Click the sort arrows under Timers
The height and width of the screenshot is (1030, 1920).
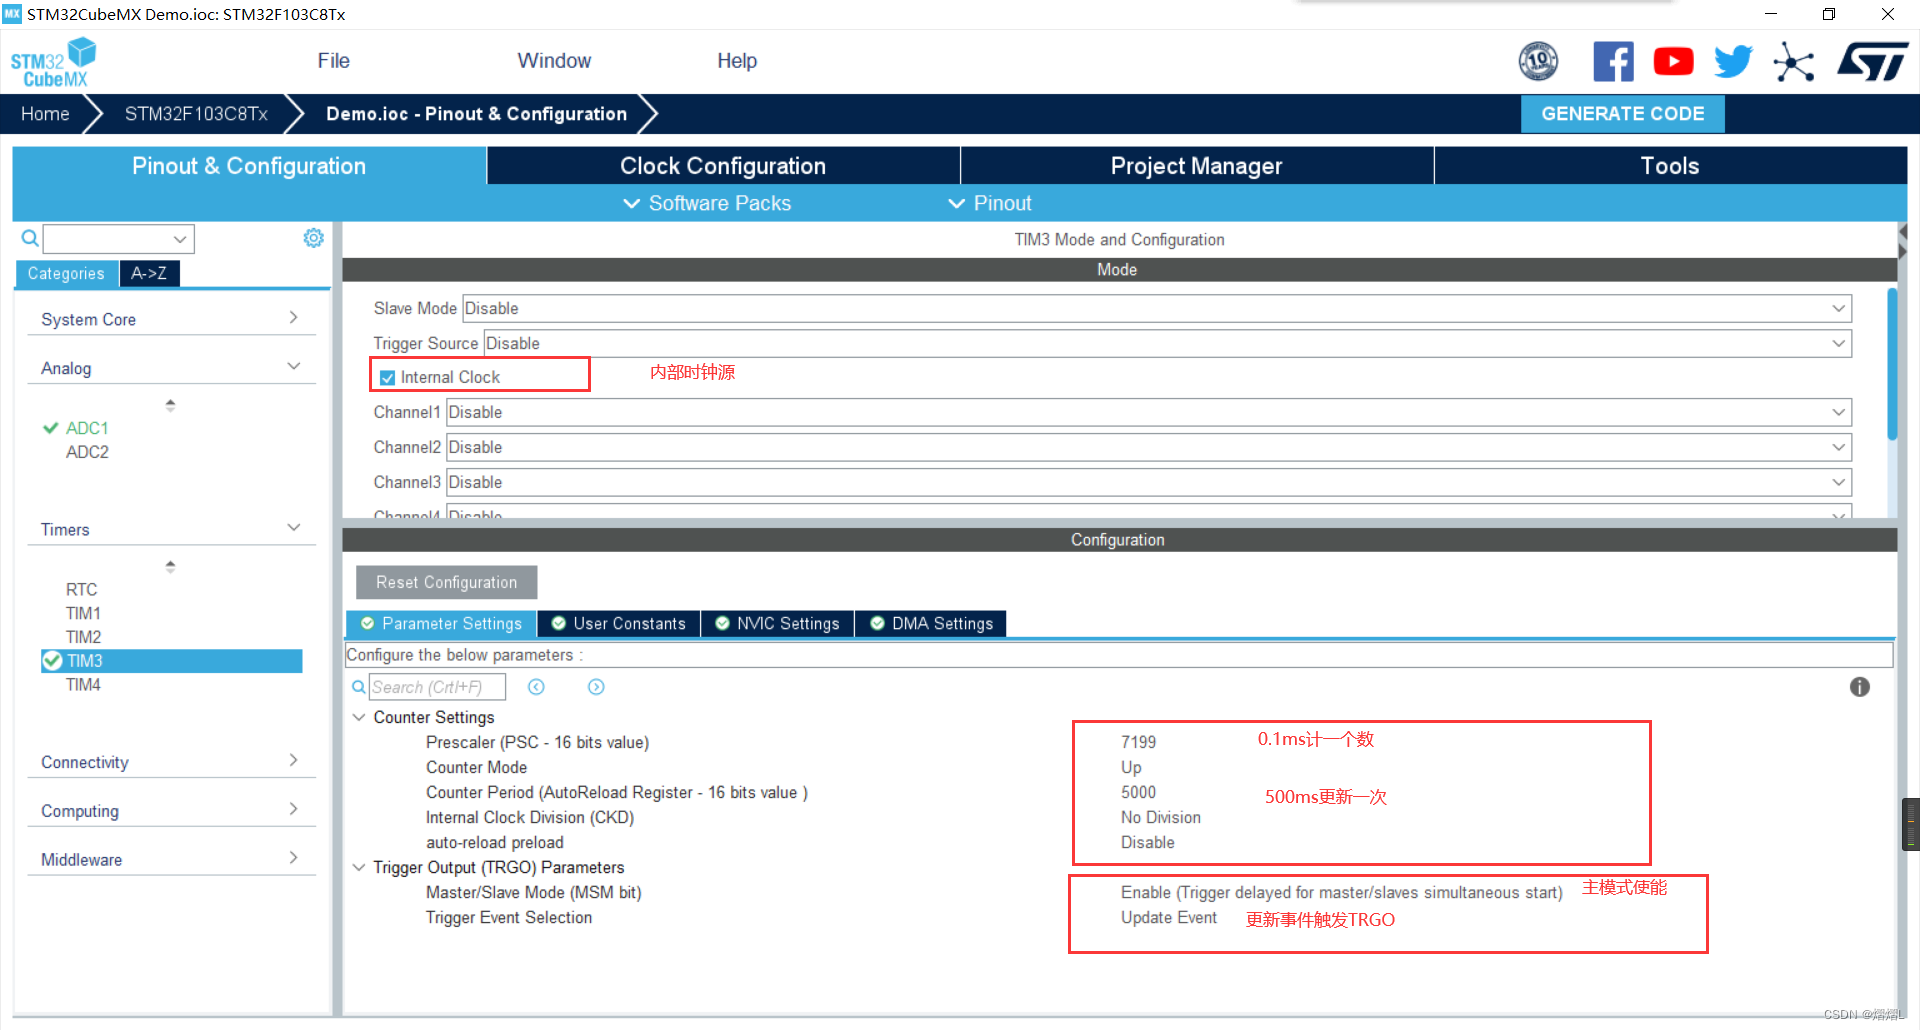point(170,566)
